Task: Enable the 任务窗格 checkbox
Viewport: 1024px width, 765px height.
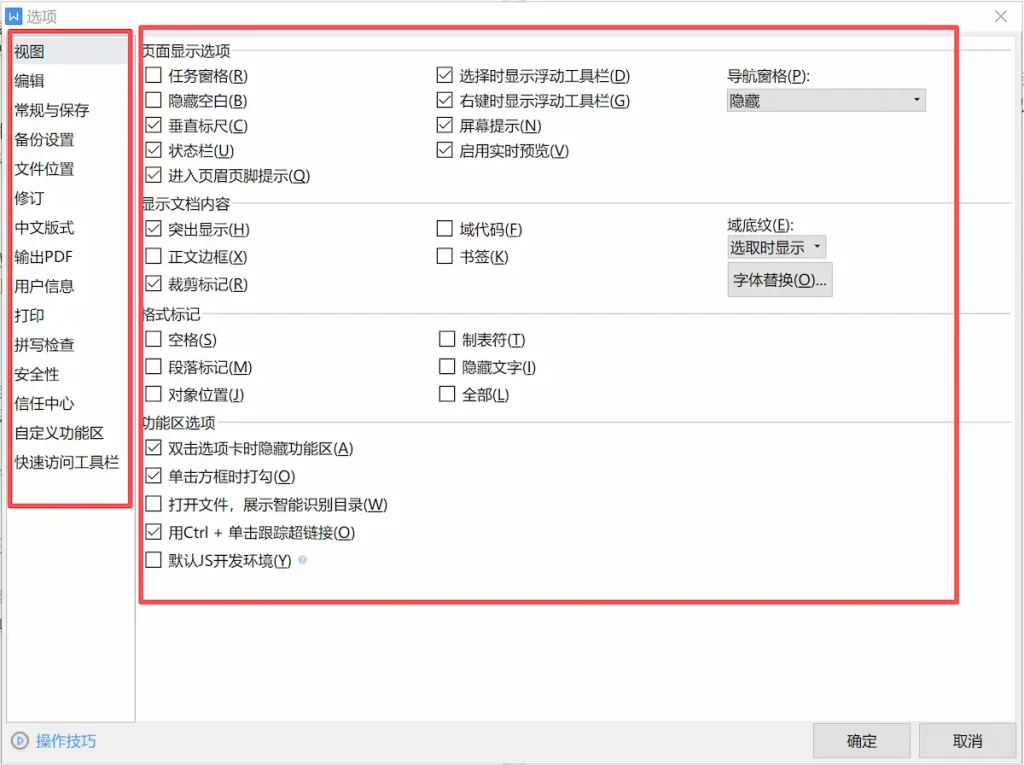Action: pyautogui.click(x=154, y=75)
